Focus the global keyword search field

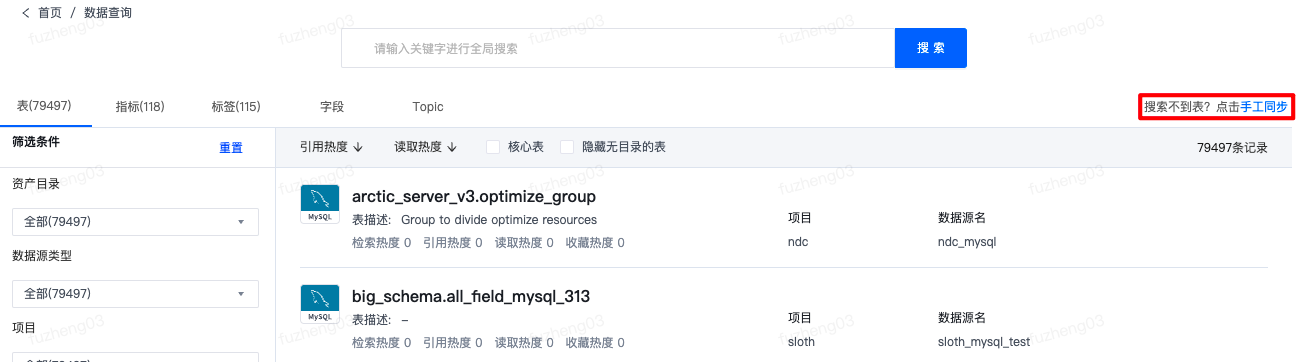pos(618,48)
